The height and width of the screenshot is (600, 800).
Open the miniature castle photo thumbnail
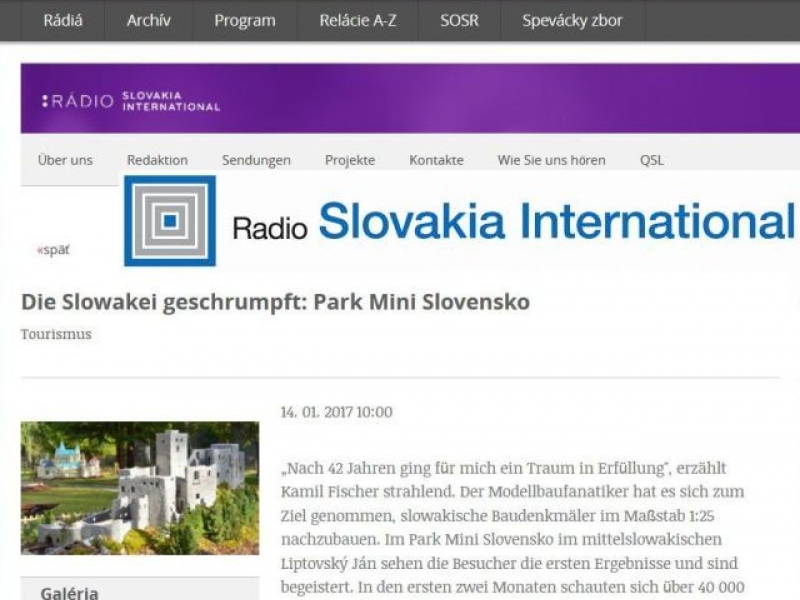140,488
